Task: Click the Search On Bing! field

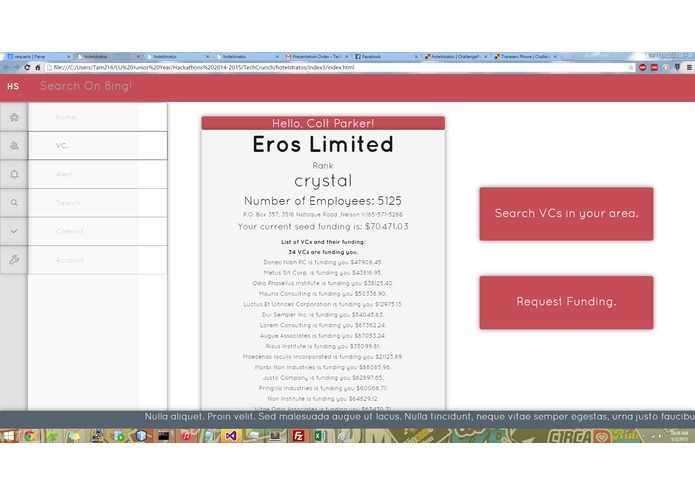Action: 86,86
